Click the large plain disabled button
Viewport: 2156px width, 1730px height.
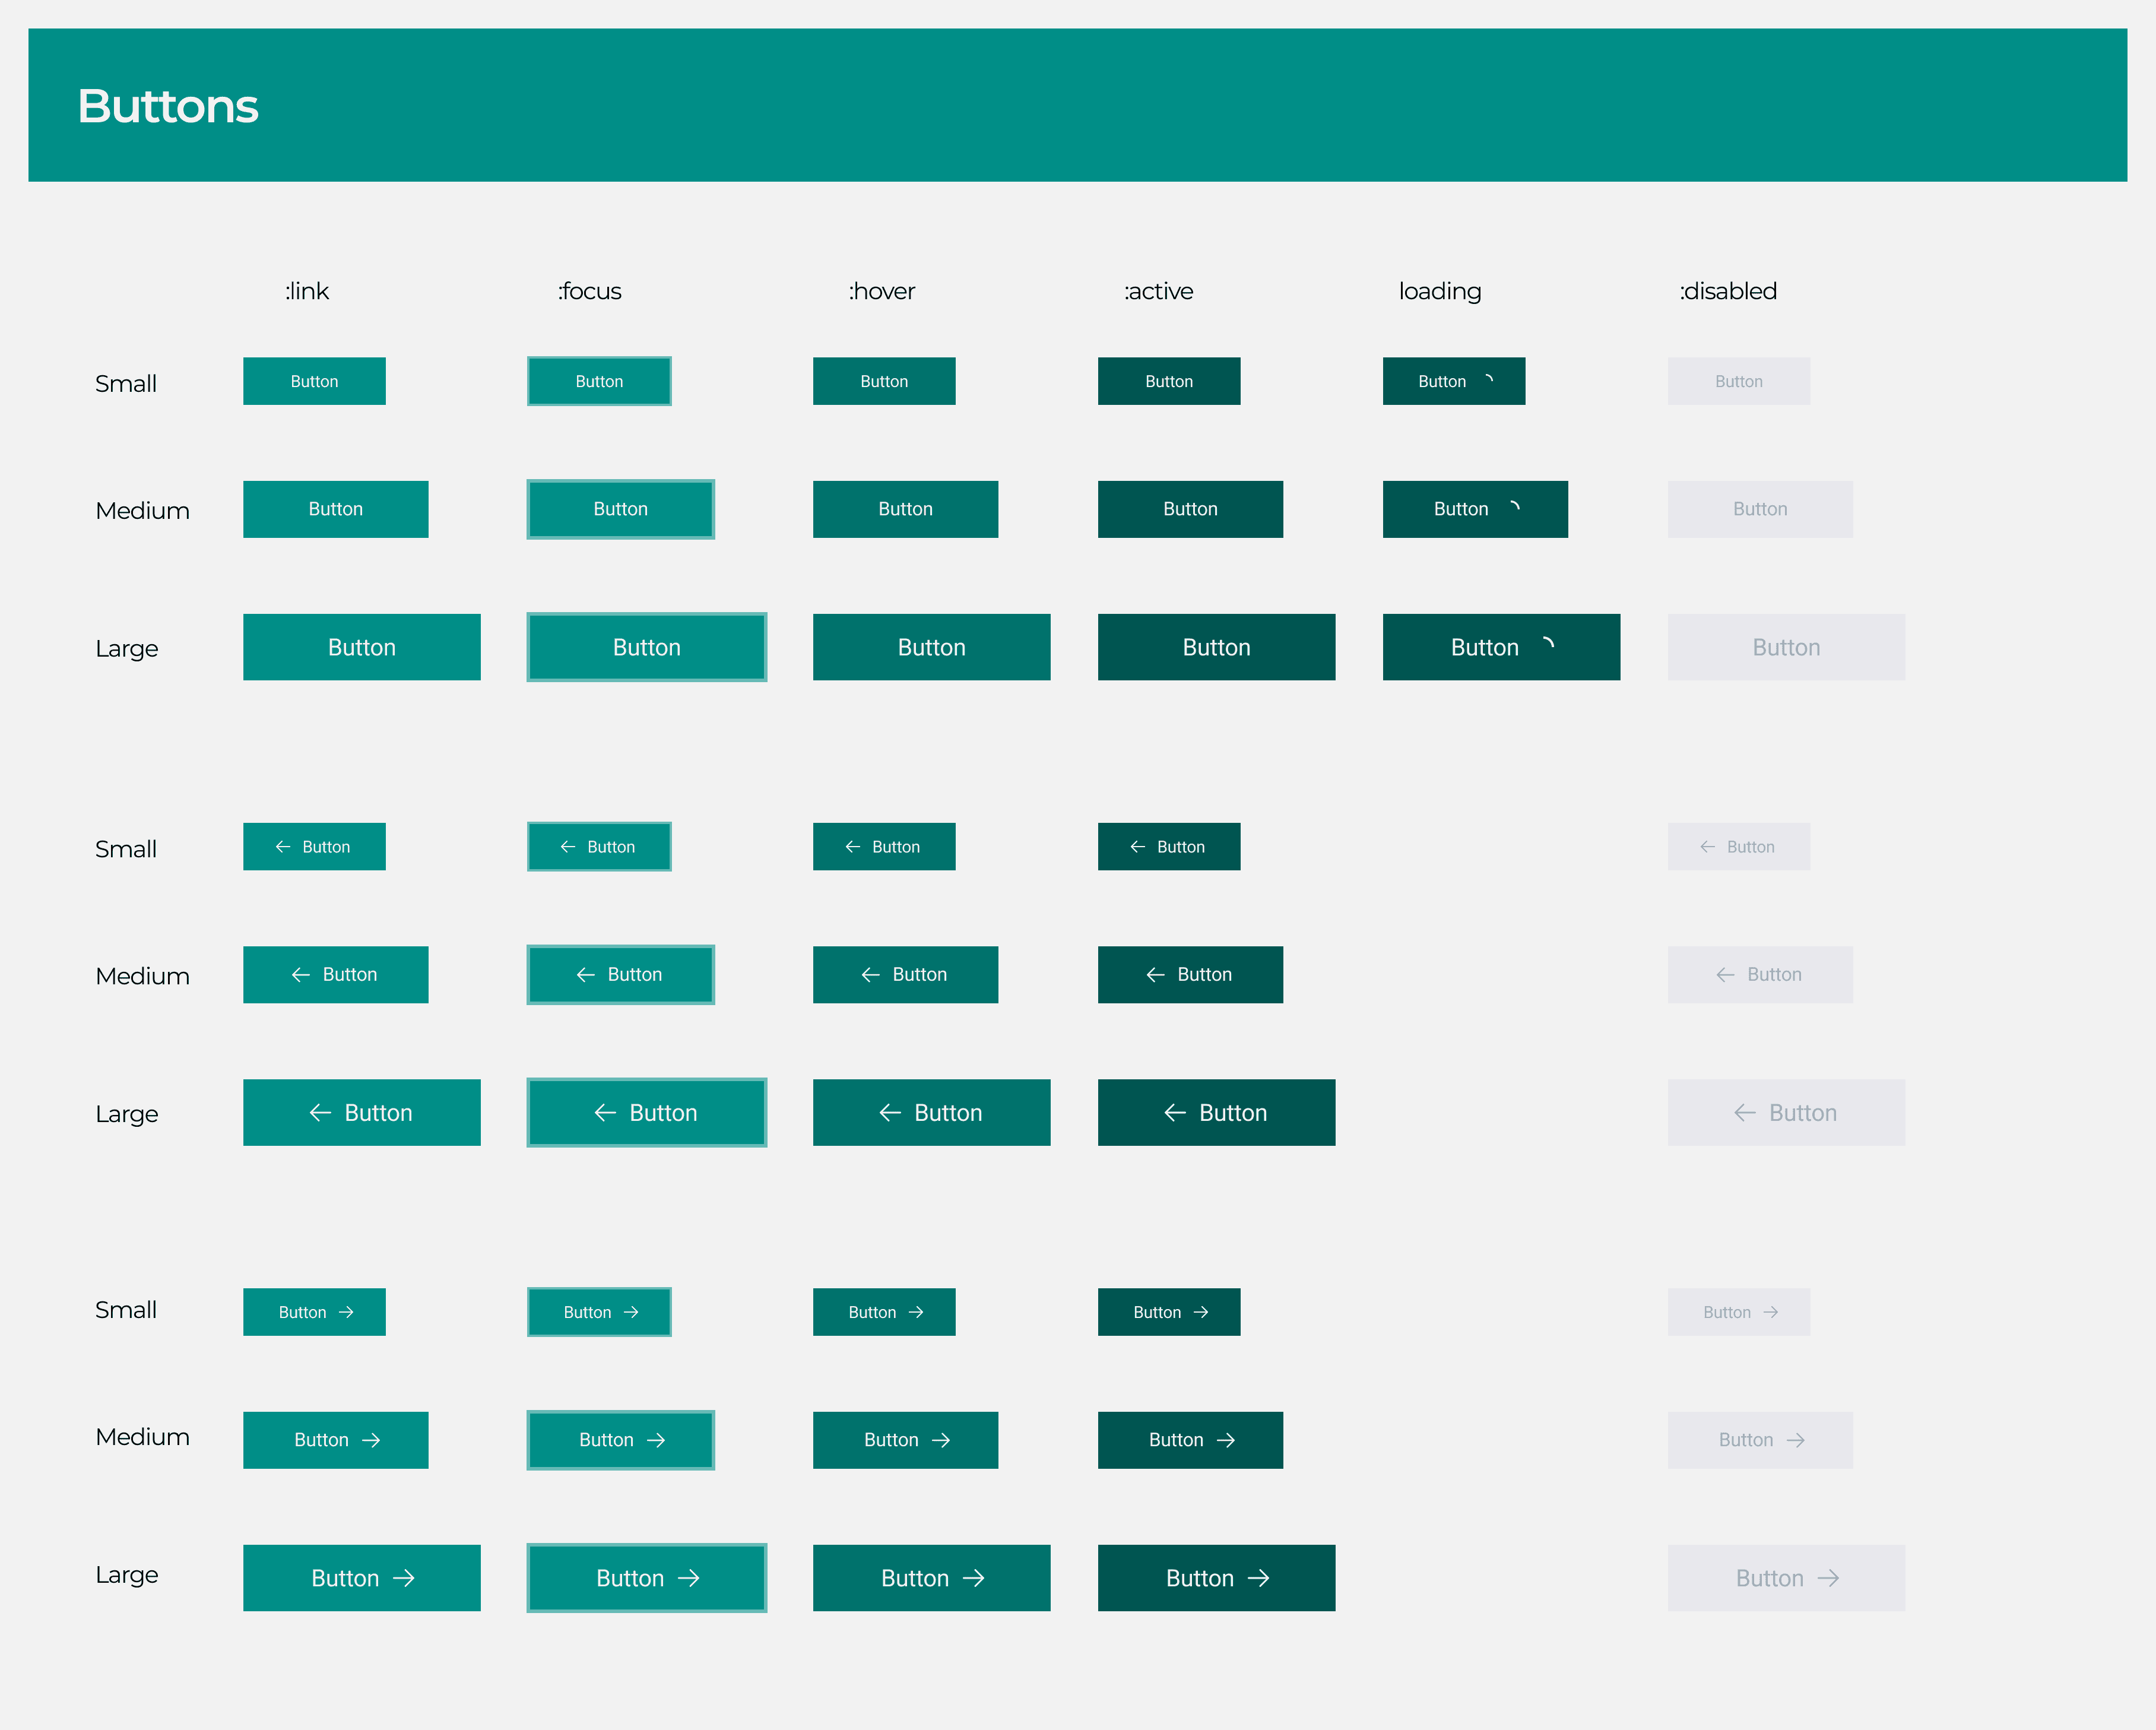click(1785, 647)
